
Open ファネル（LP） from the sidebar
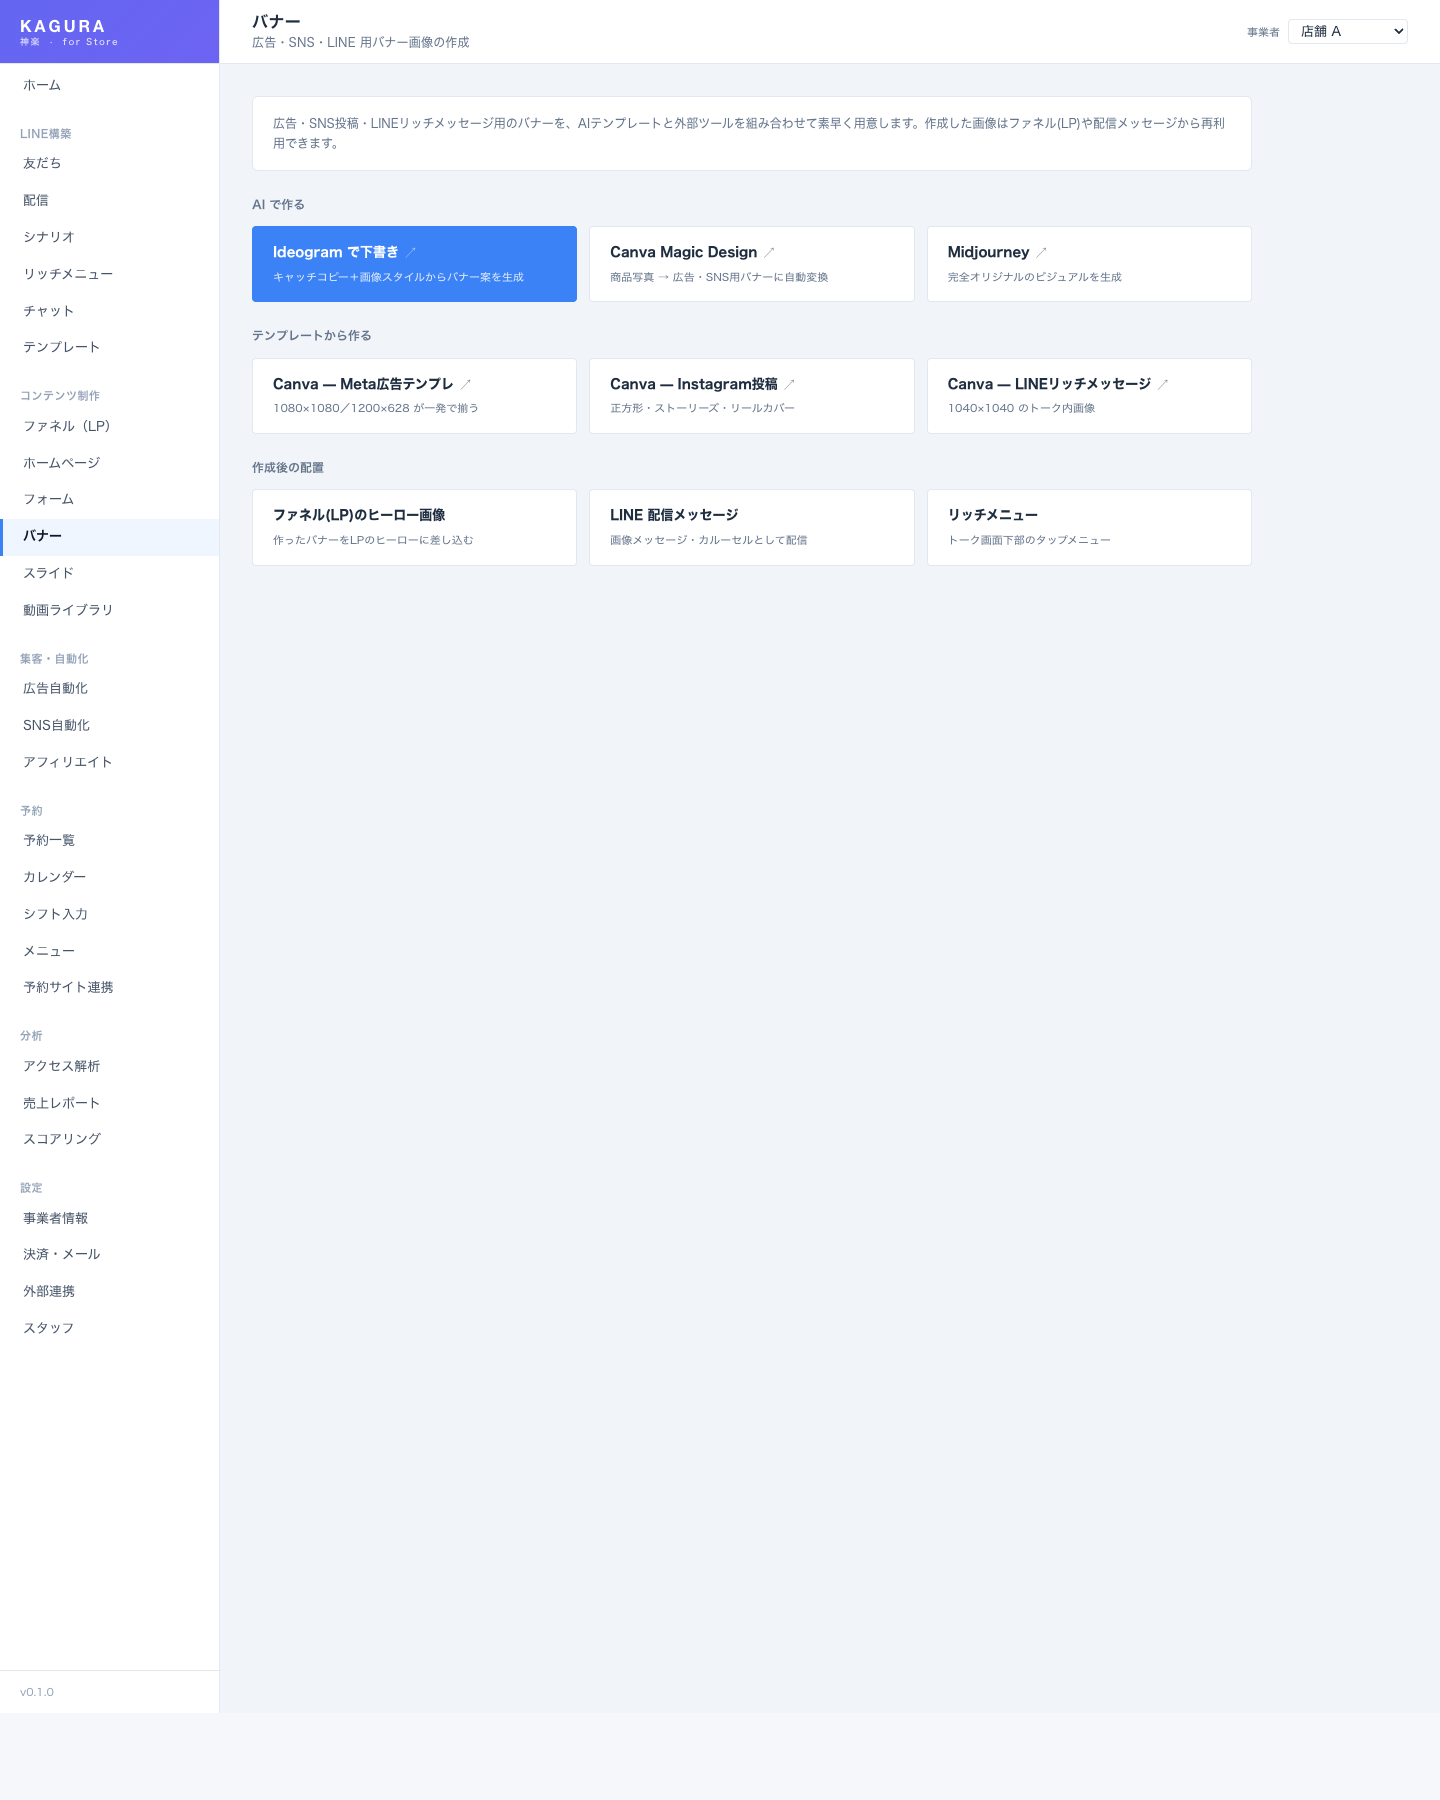[67, 426]
